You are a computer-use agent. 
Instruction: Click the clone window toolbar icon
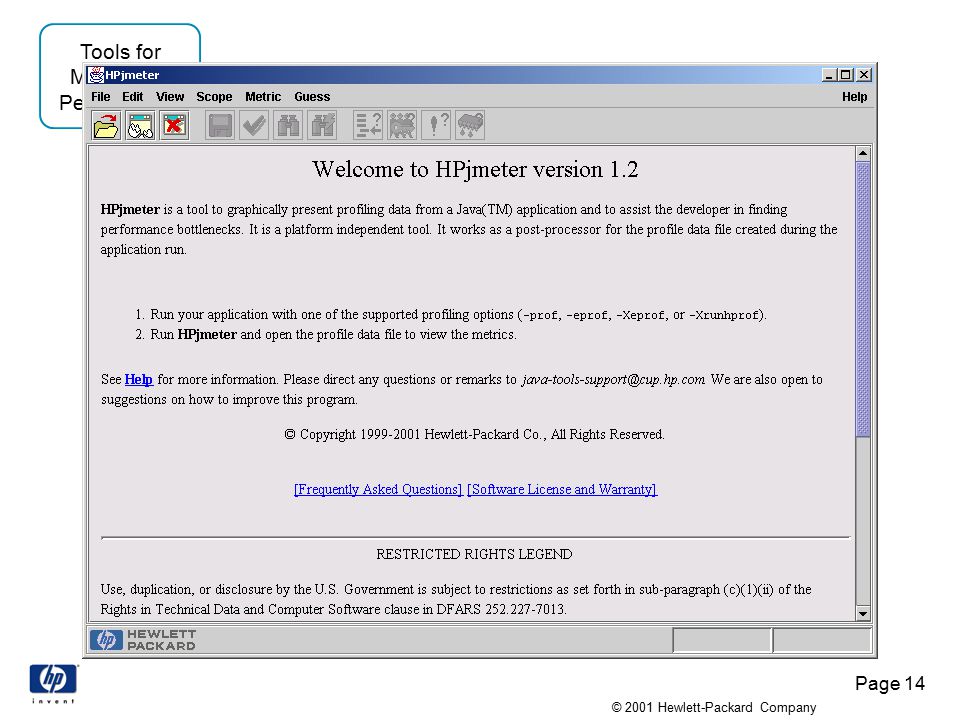pyautogui.click(x=140, y=126)
